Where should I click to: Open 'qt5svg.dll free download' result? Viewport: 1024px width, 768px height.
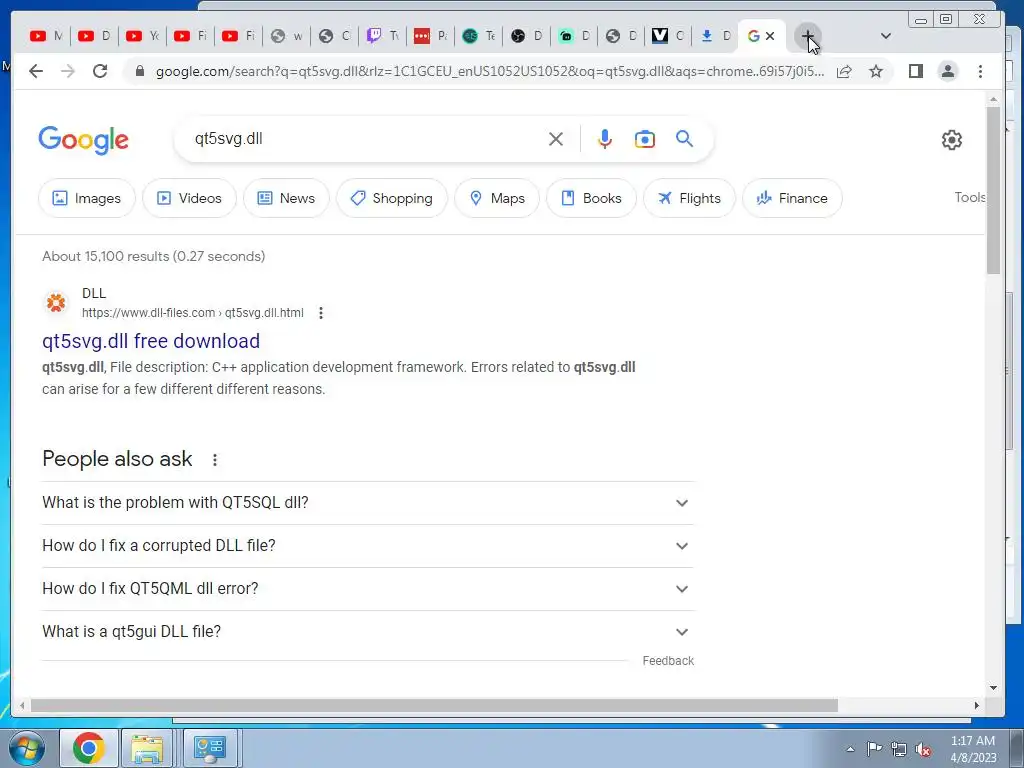pyautogui.click(x=151, y=341)
